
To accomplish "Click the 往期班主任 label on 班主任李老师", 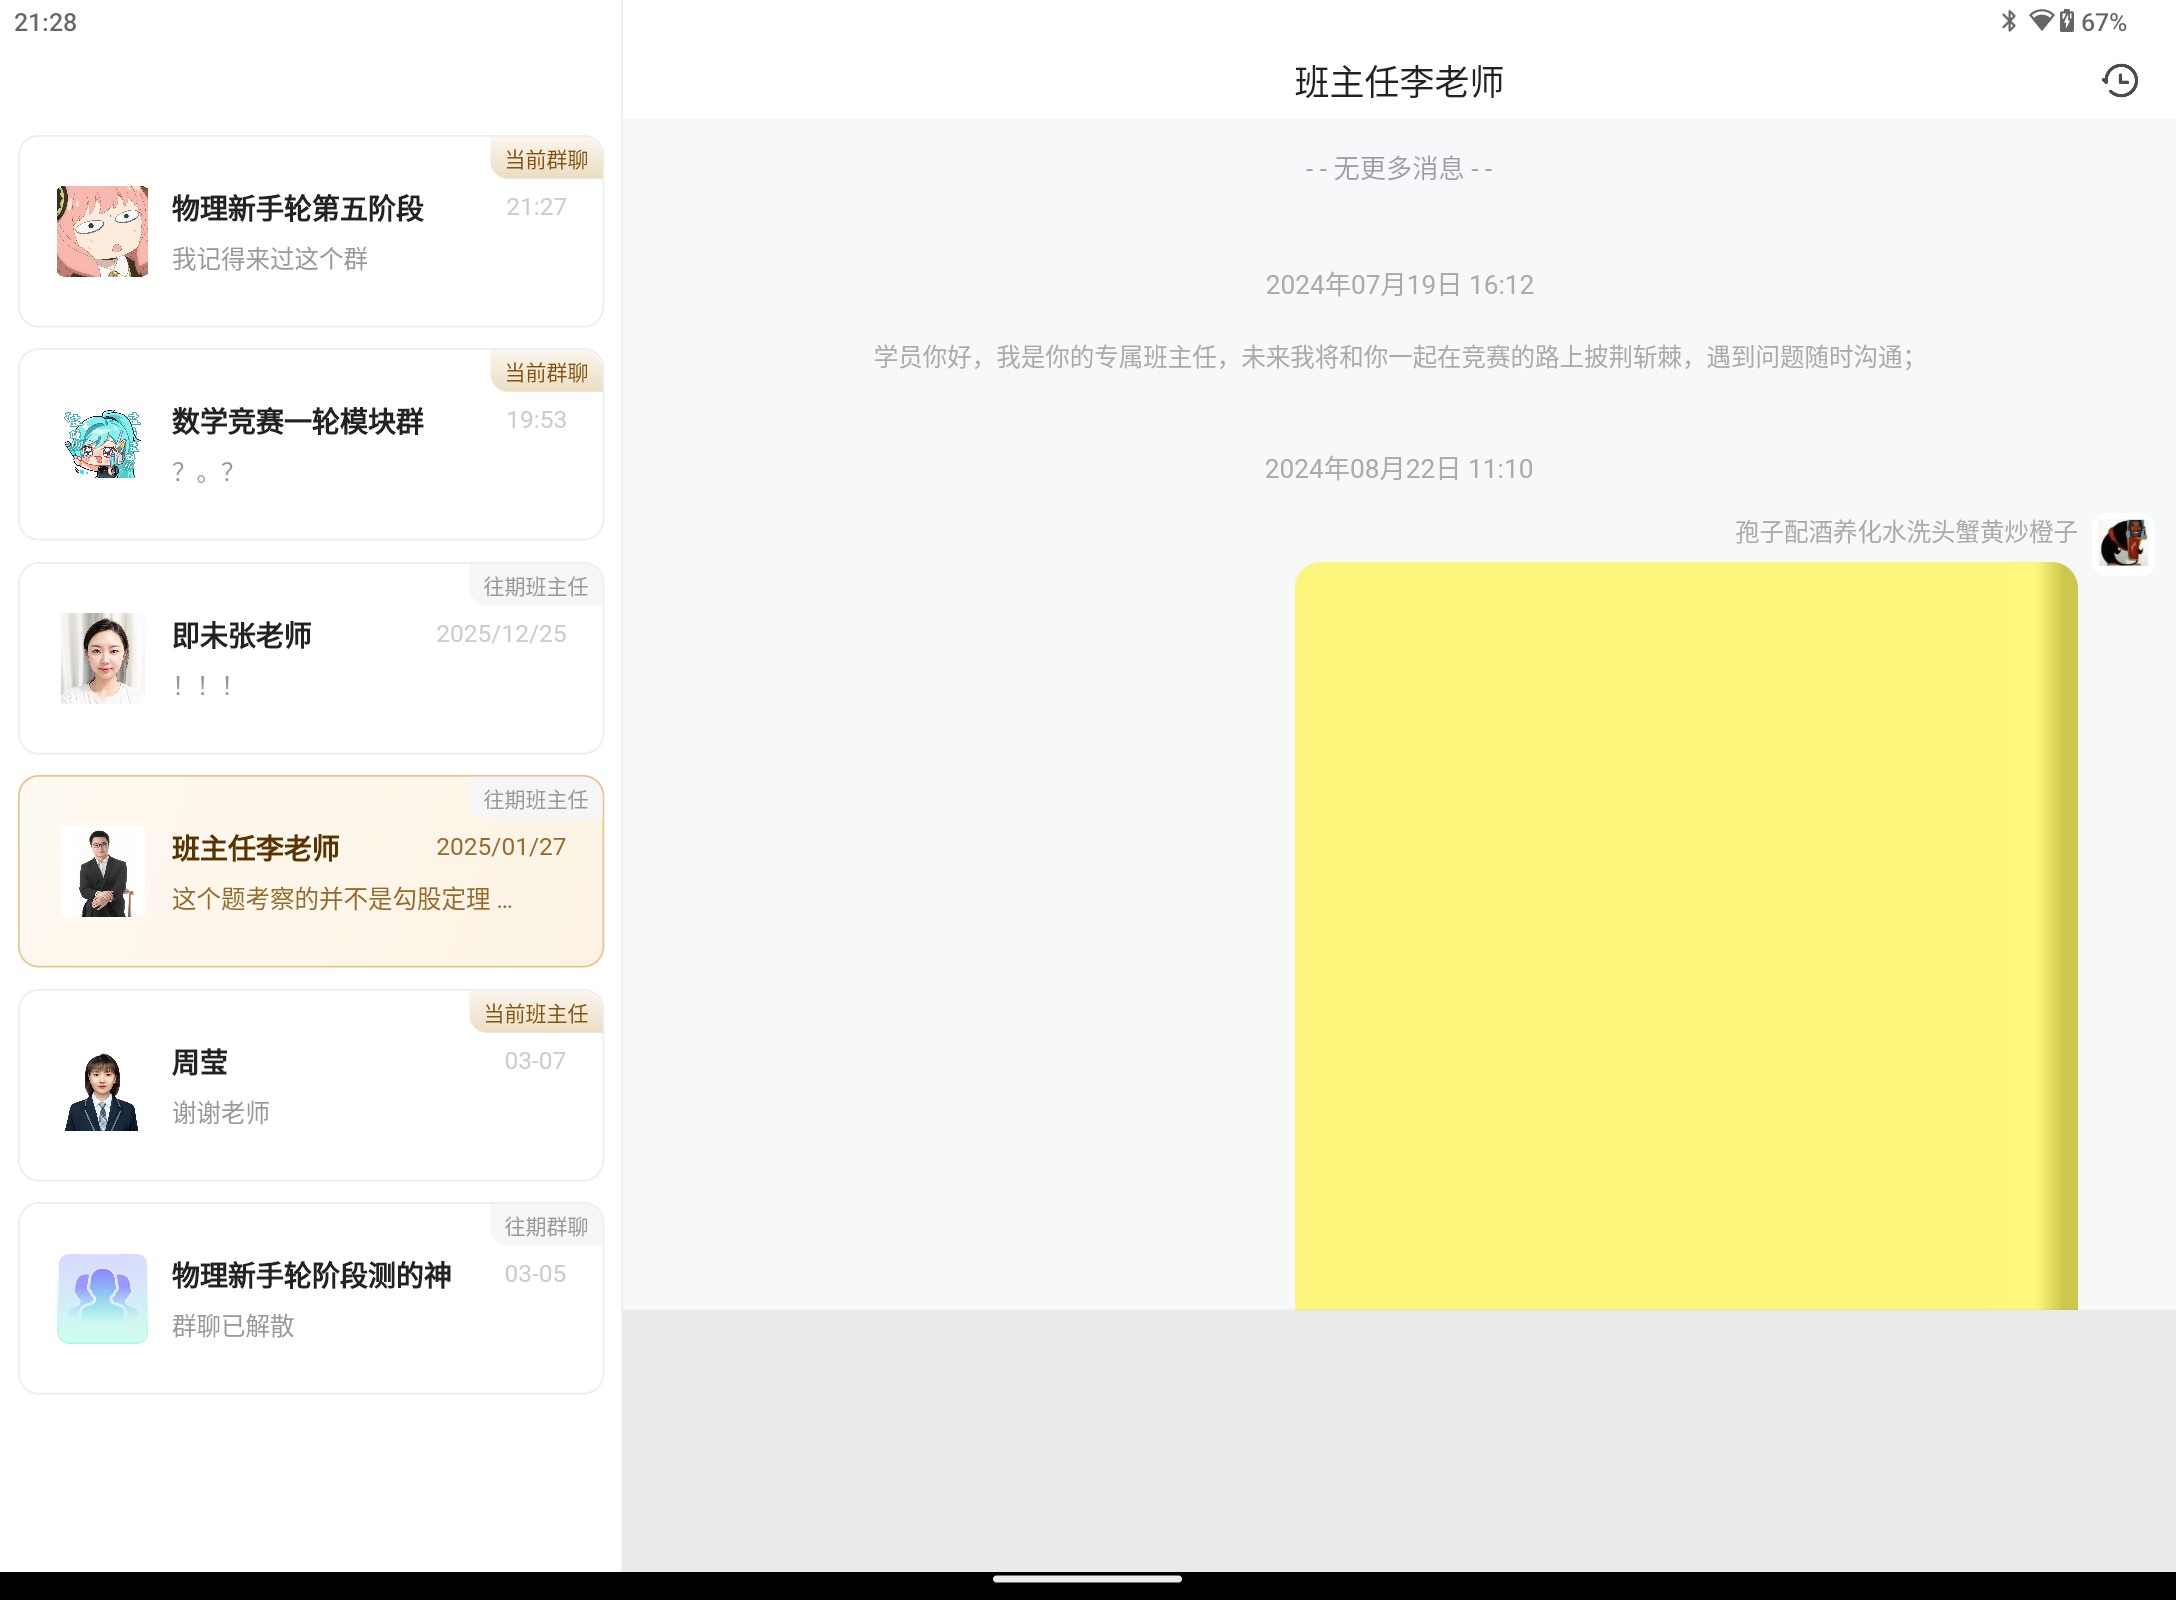I will (535, 799).
